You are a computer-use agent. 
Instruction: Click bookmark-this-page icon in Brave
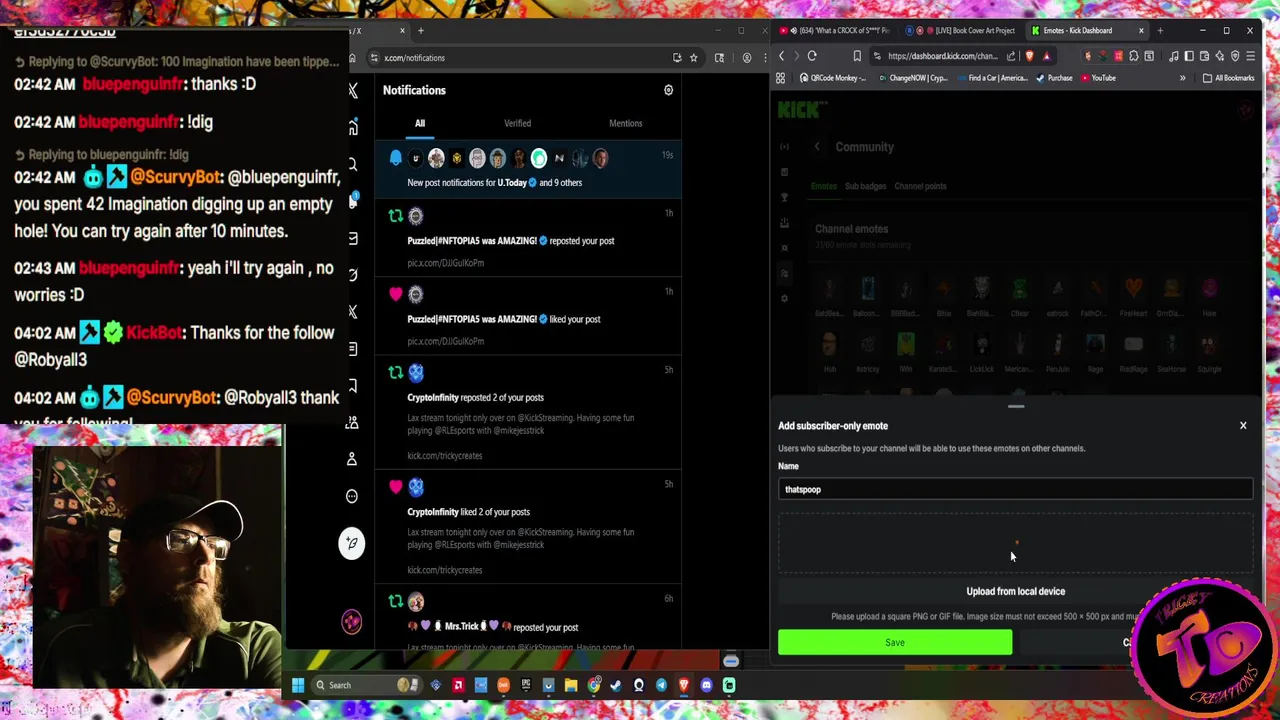pyautogui.click(x=857, y=56)
